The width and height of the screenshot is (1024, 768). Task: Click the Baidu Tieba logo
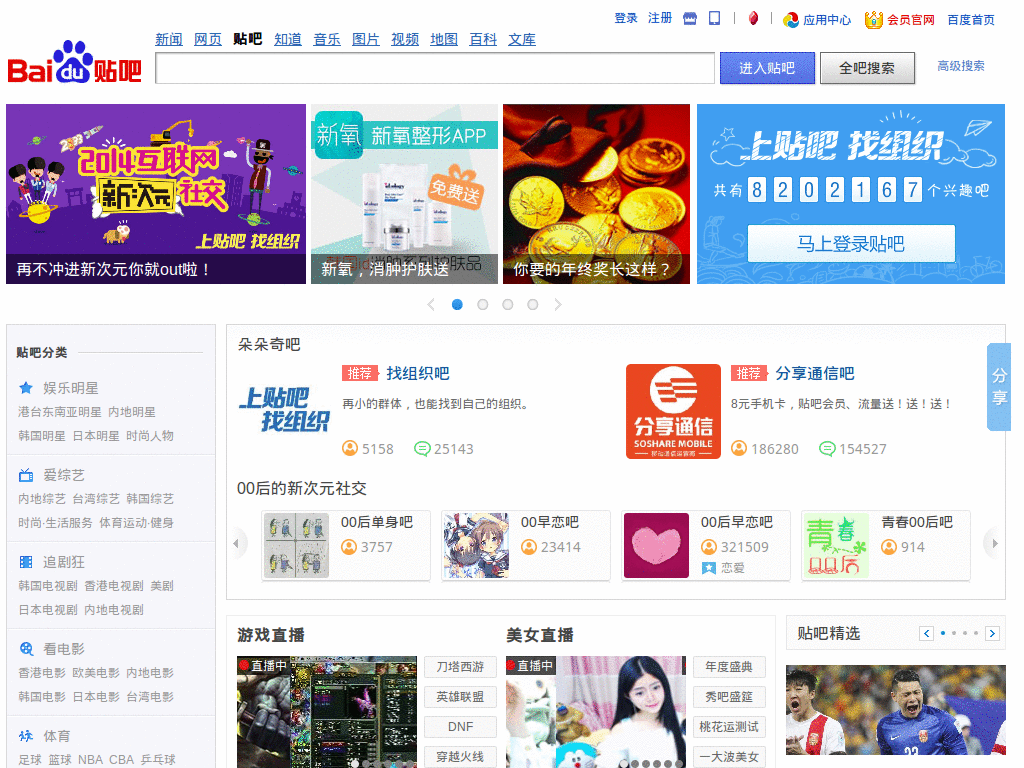pos(75,64)
